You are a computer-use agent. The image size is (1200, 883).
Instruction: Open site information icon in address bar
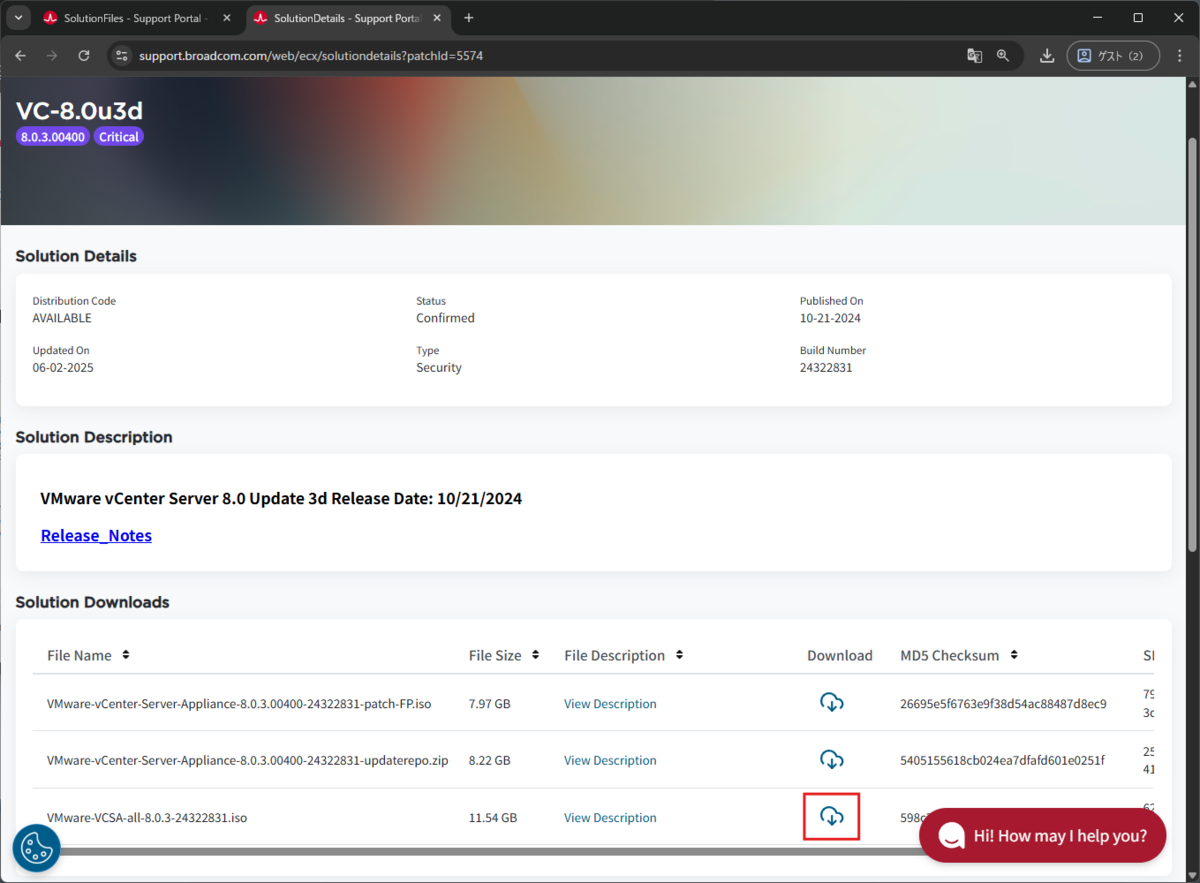(122, 56)
